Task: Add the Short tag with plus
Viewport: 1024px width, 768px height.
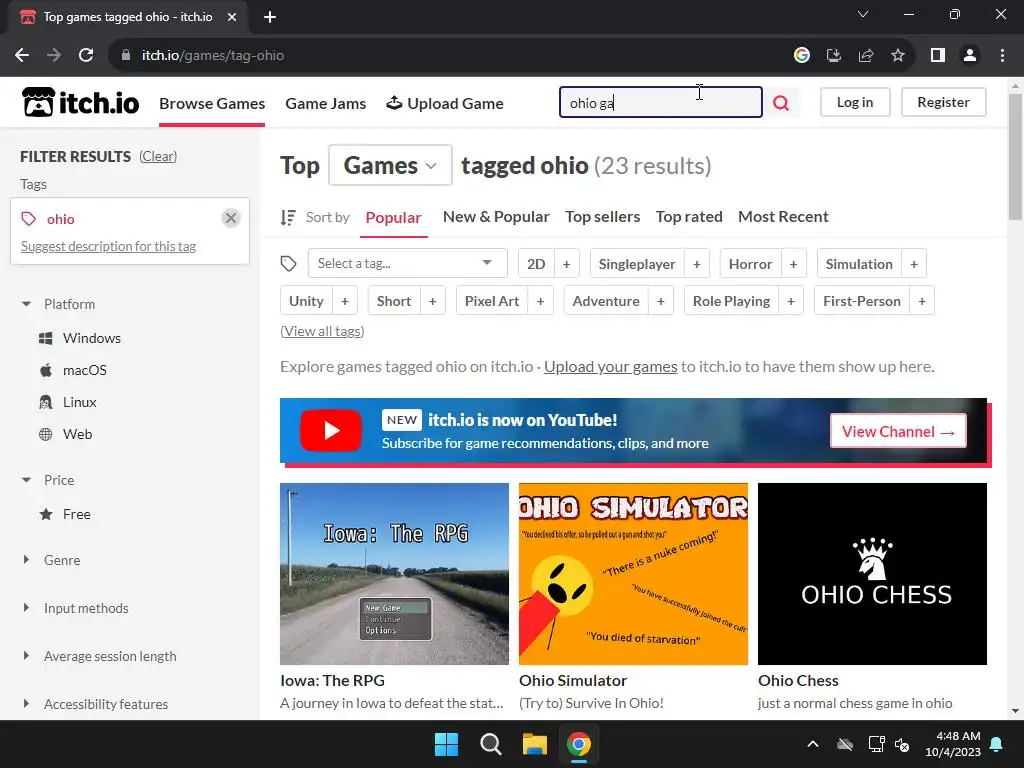Action: pyautogui.click(x=432, y=301)
